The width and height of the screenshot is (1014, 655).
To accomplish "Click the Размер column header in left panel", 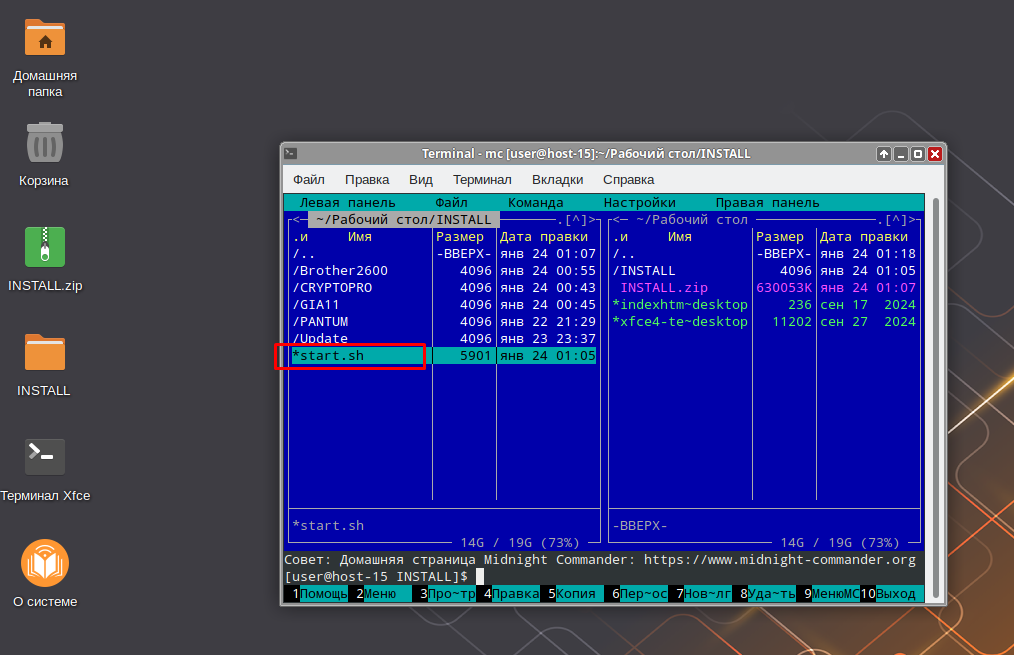I will (x=464, y=237).
